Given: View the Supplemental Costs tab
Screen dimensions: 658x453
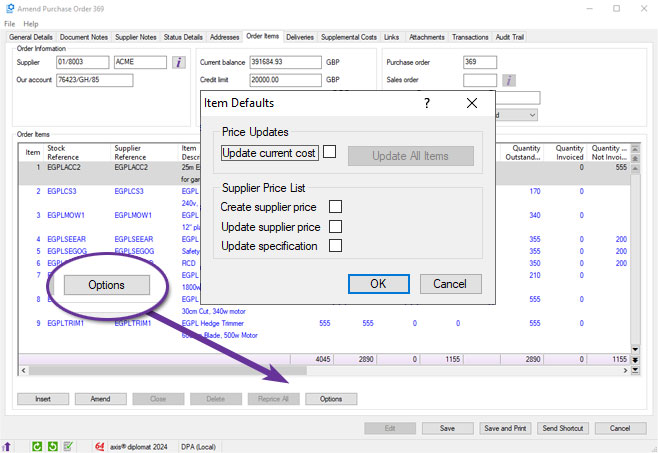Looking at the screenshot, I should pos(349,37).
